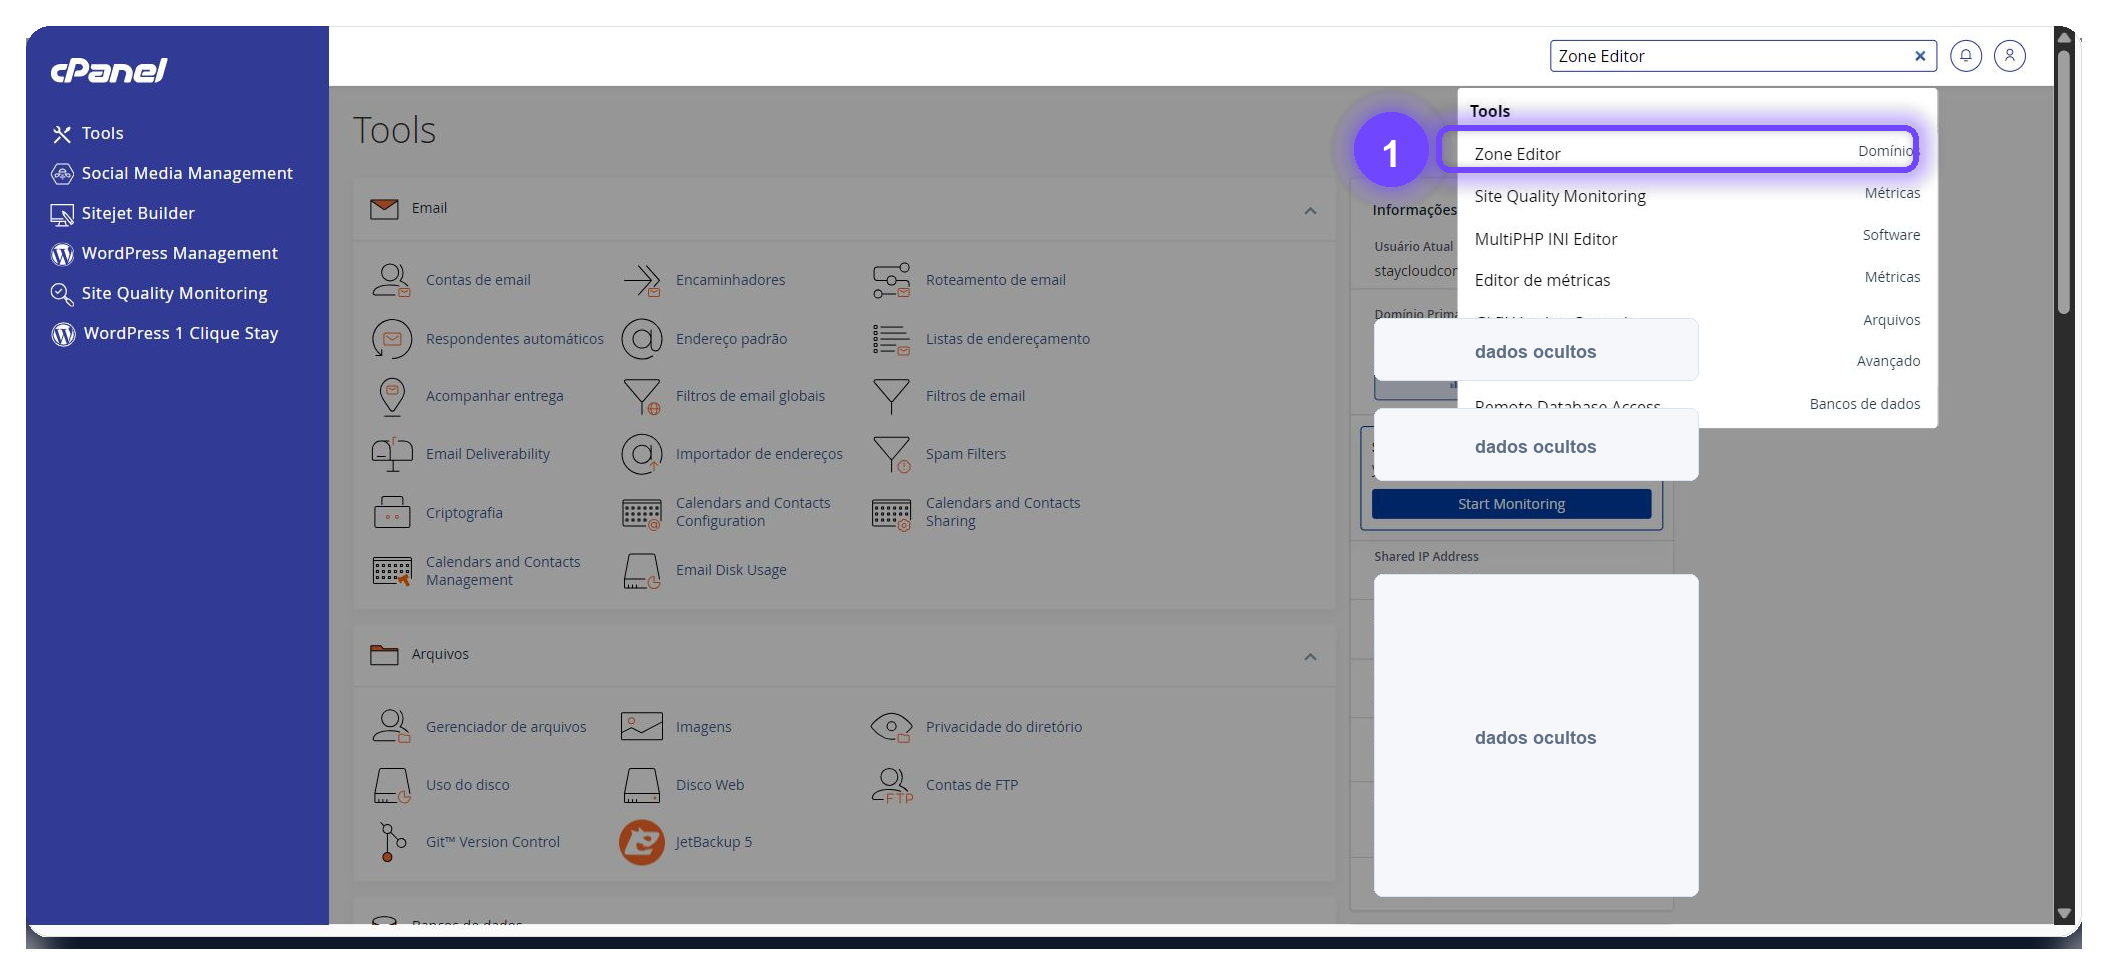The width and height of the screenshot is (2108, 975).
Task: Open Disco Web icon
Action: pyautogui.click(x=641, y=785)
